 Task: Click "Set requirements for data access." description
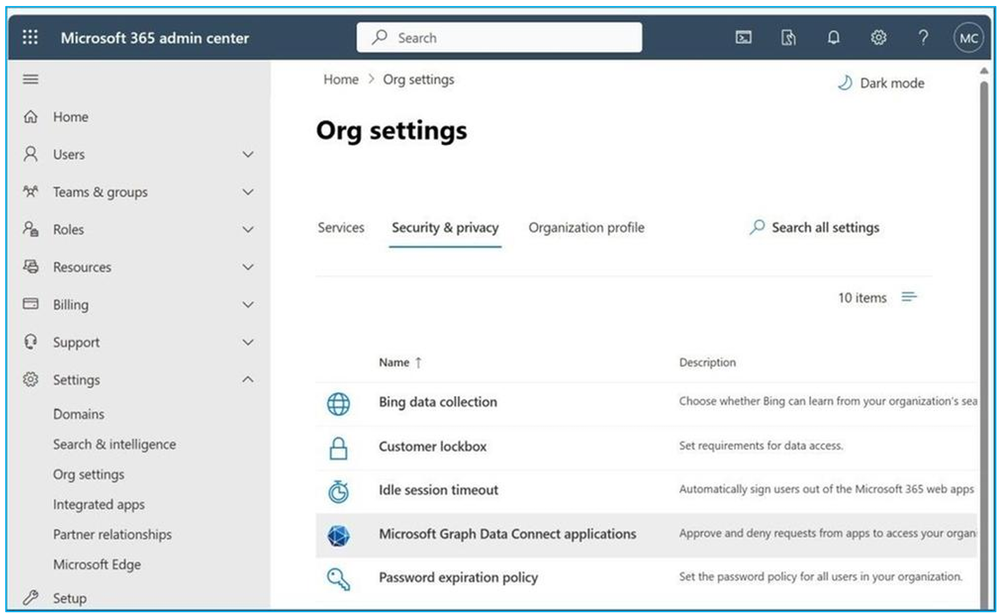click(761, 446)
